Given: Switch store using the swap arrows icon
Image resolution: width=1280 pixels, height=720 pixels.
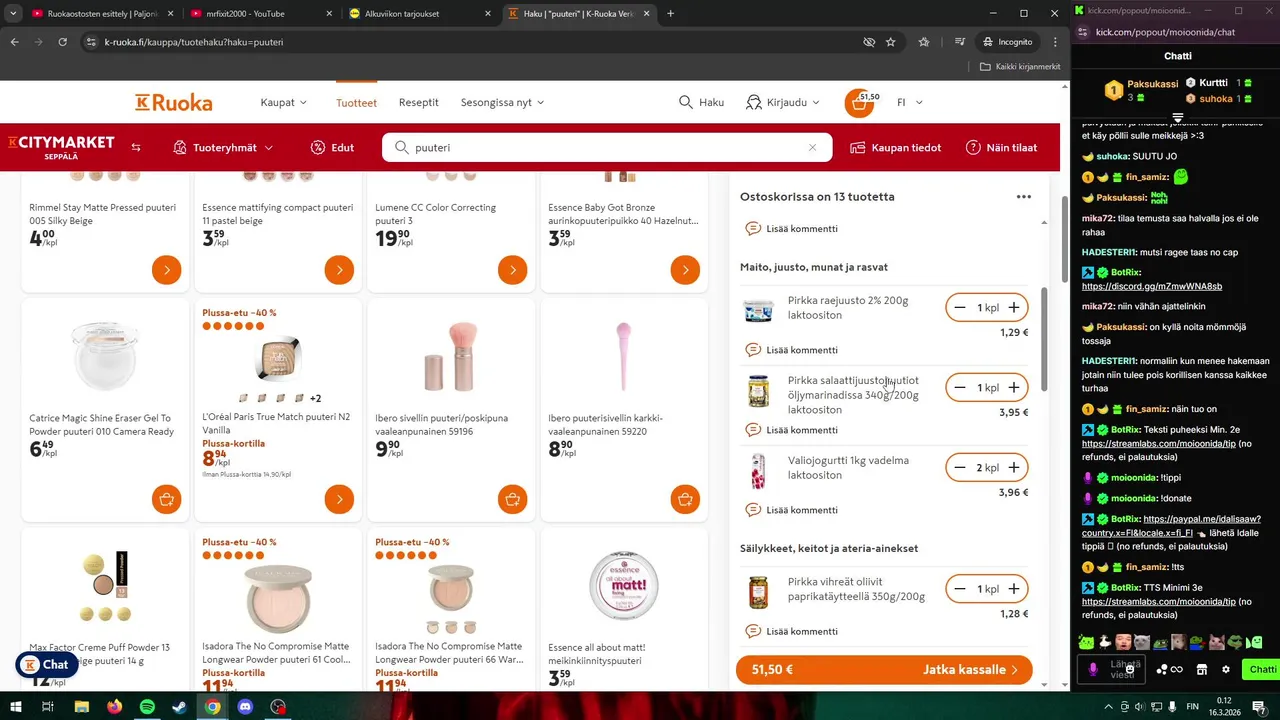Looking at the screenshot, I should (136, 147).
